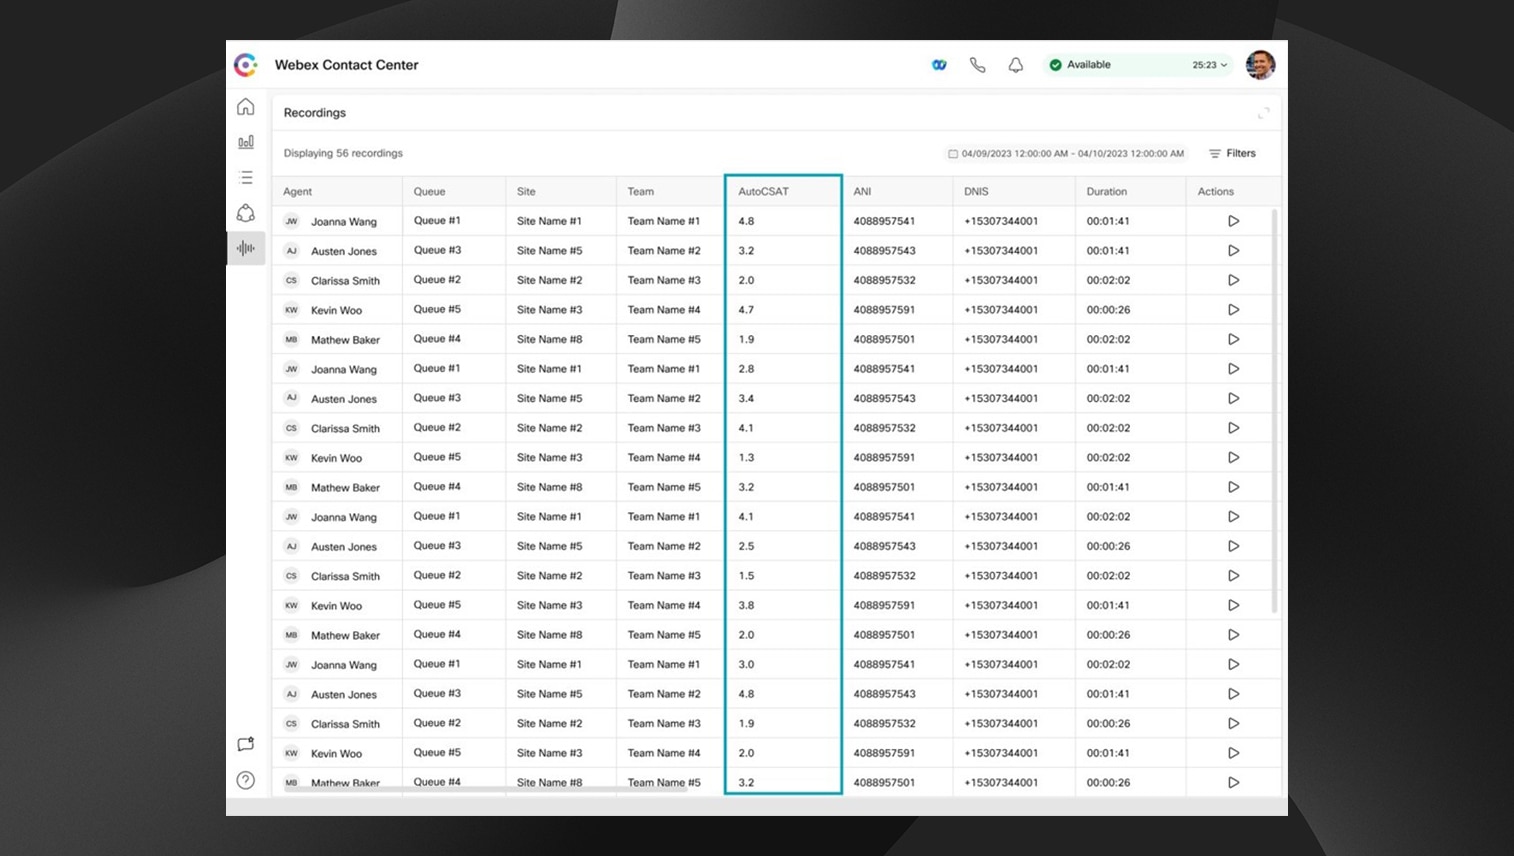The width and height of the screenshot is (1514, 856).
Task: Open the three-line list icon in the sidebar
Action: [x=246, y=178]
